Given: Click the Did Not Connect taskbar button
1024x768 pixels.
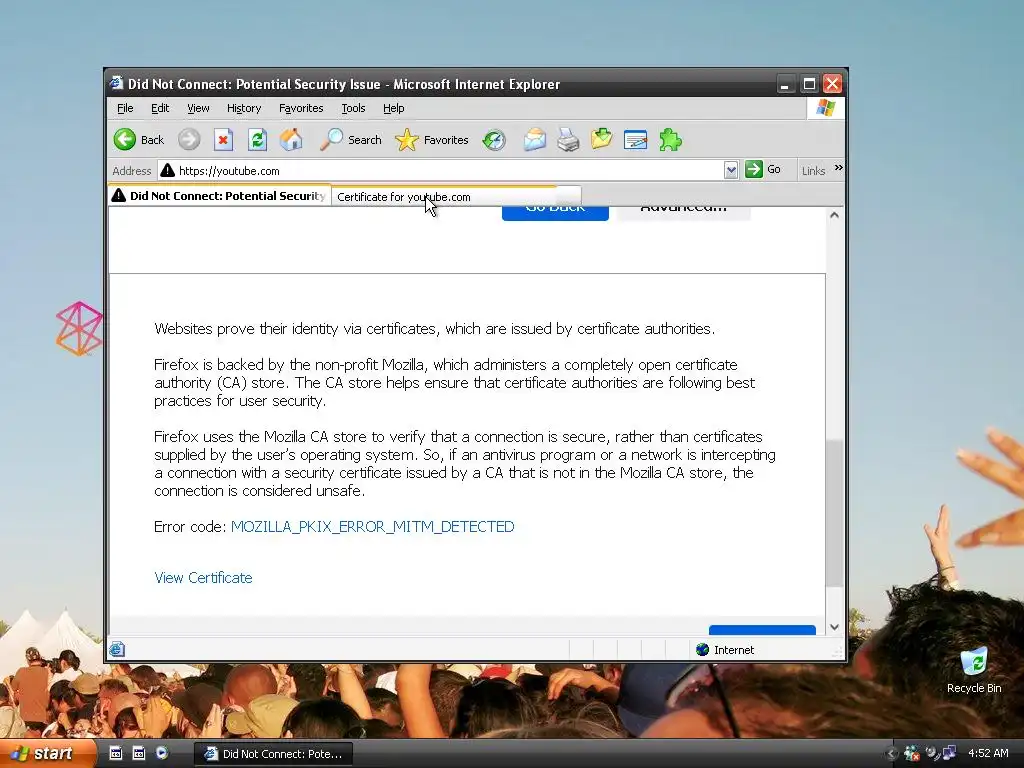Looking at the screenshot, I should point(274,754).
